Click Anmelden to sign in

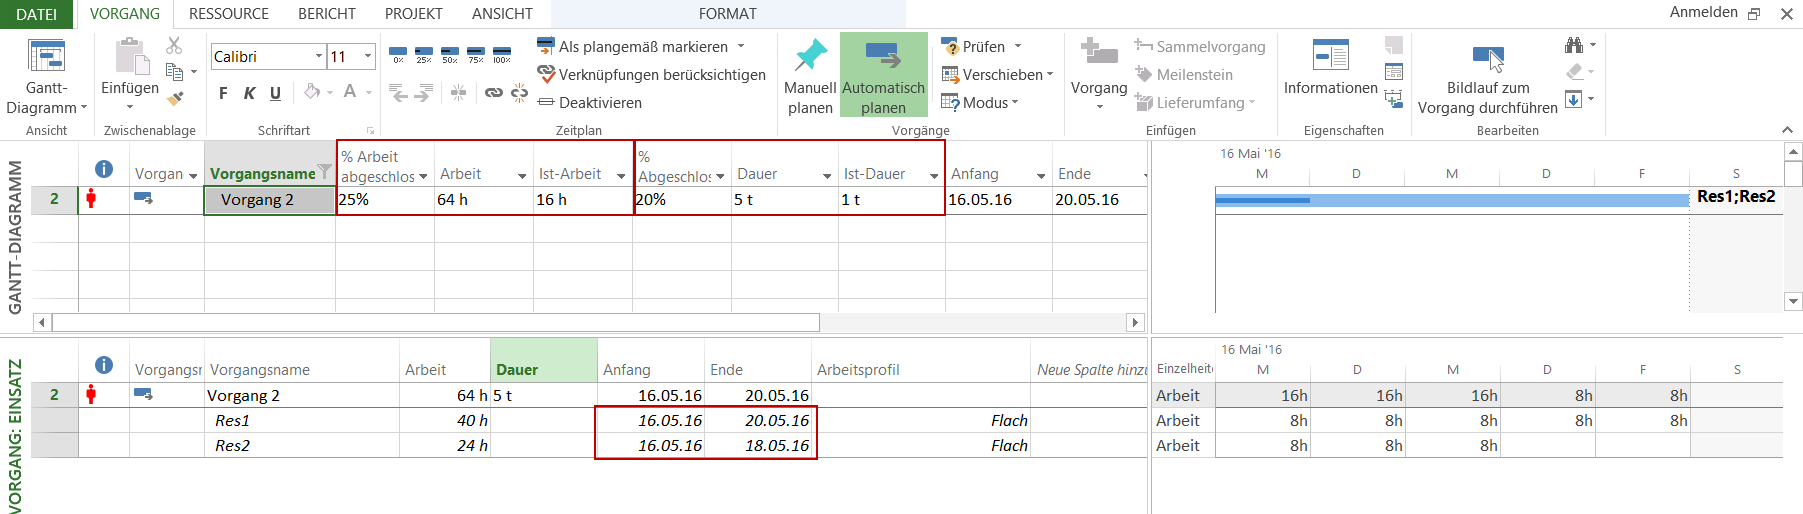(1703, 12)
